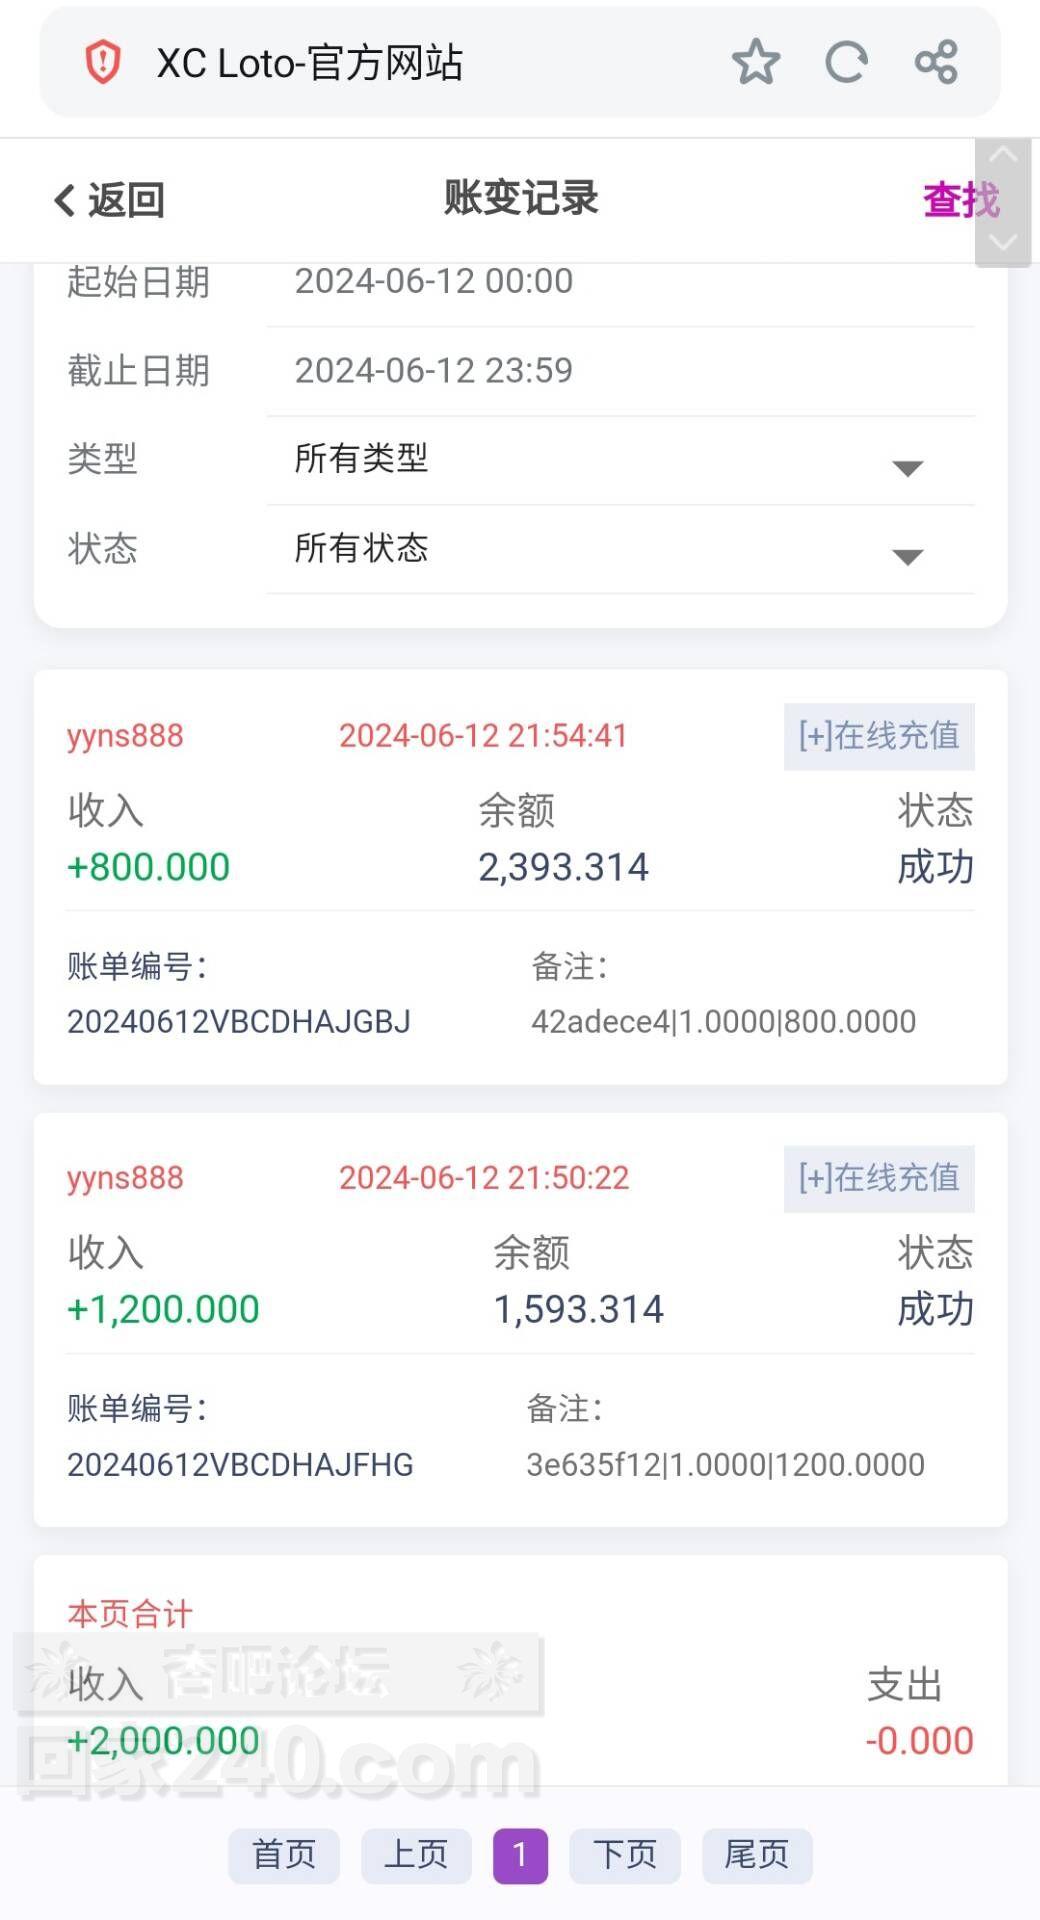Viewport: 1040px width, 1920px height.
Task: Select page number 1
Action: (520, 1855)
